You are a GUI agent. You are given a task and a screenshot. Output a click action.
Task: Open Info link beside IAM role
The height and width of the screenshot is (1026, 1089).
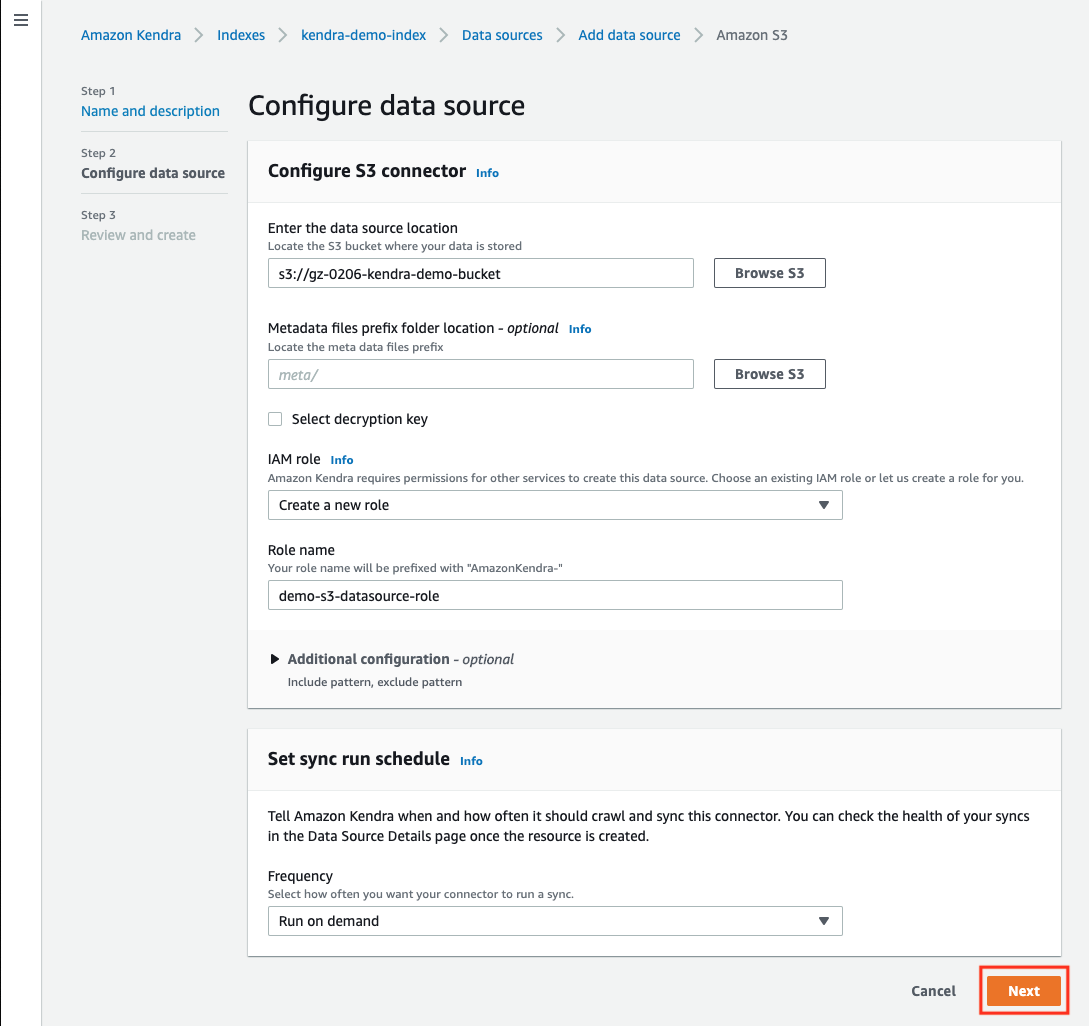point(342,460)
